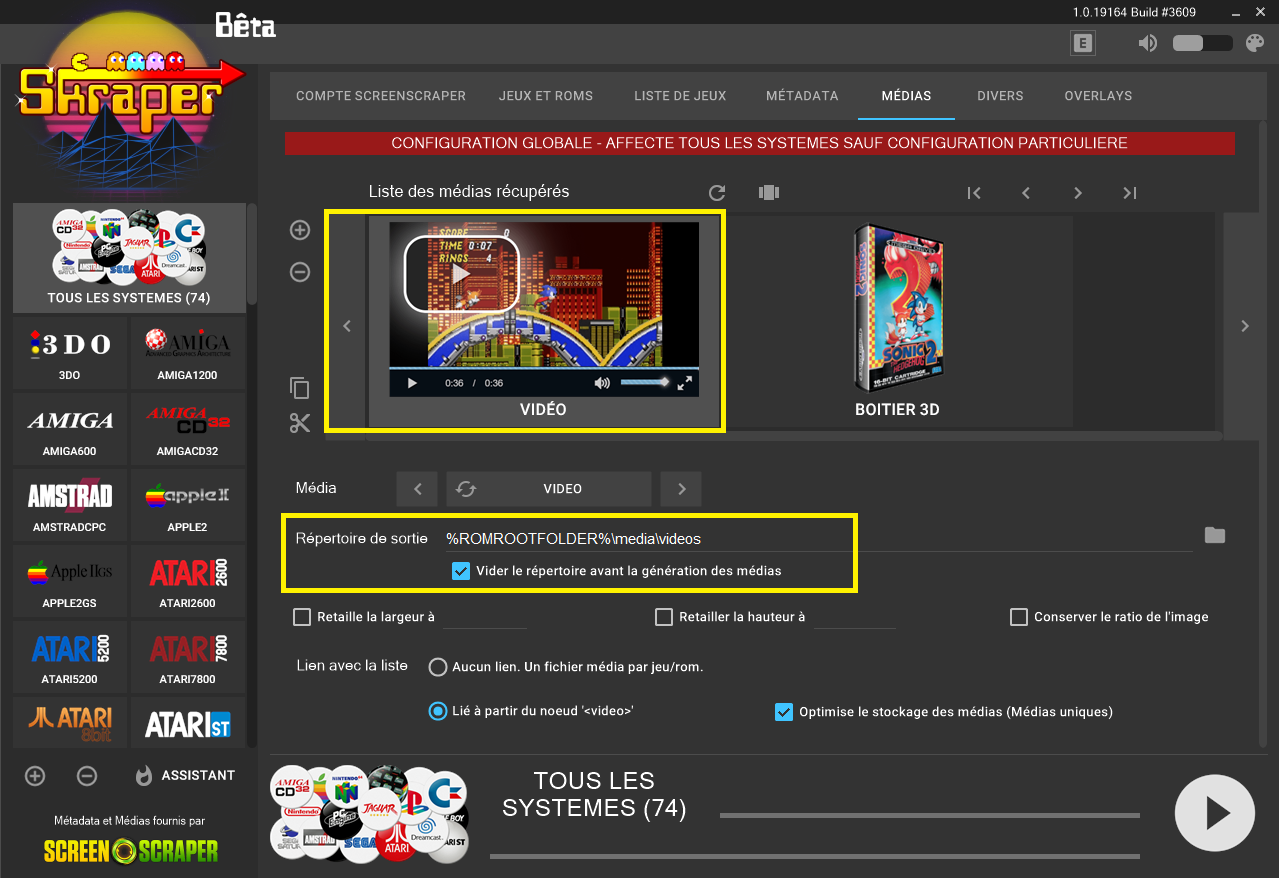The image size is (1279, 878).
Task: Select the BOITIER 3D media thumbnail
Action: tap(897, 321)
